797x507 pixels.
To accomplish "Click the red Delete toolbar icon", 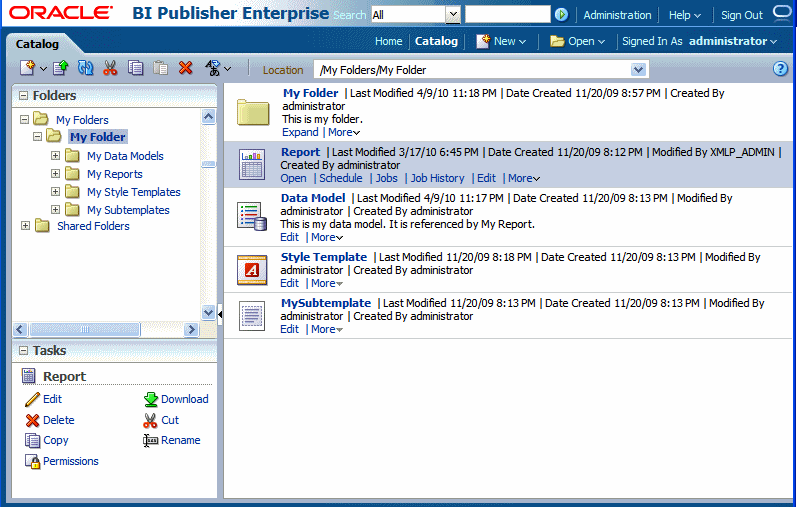I will point(186,68).
